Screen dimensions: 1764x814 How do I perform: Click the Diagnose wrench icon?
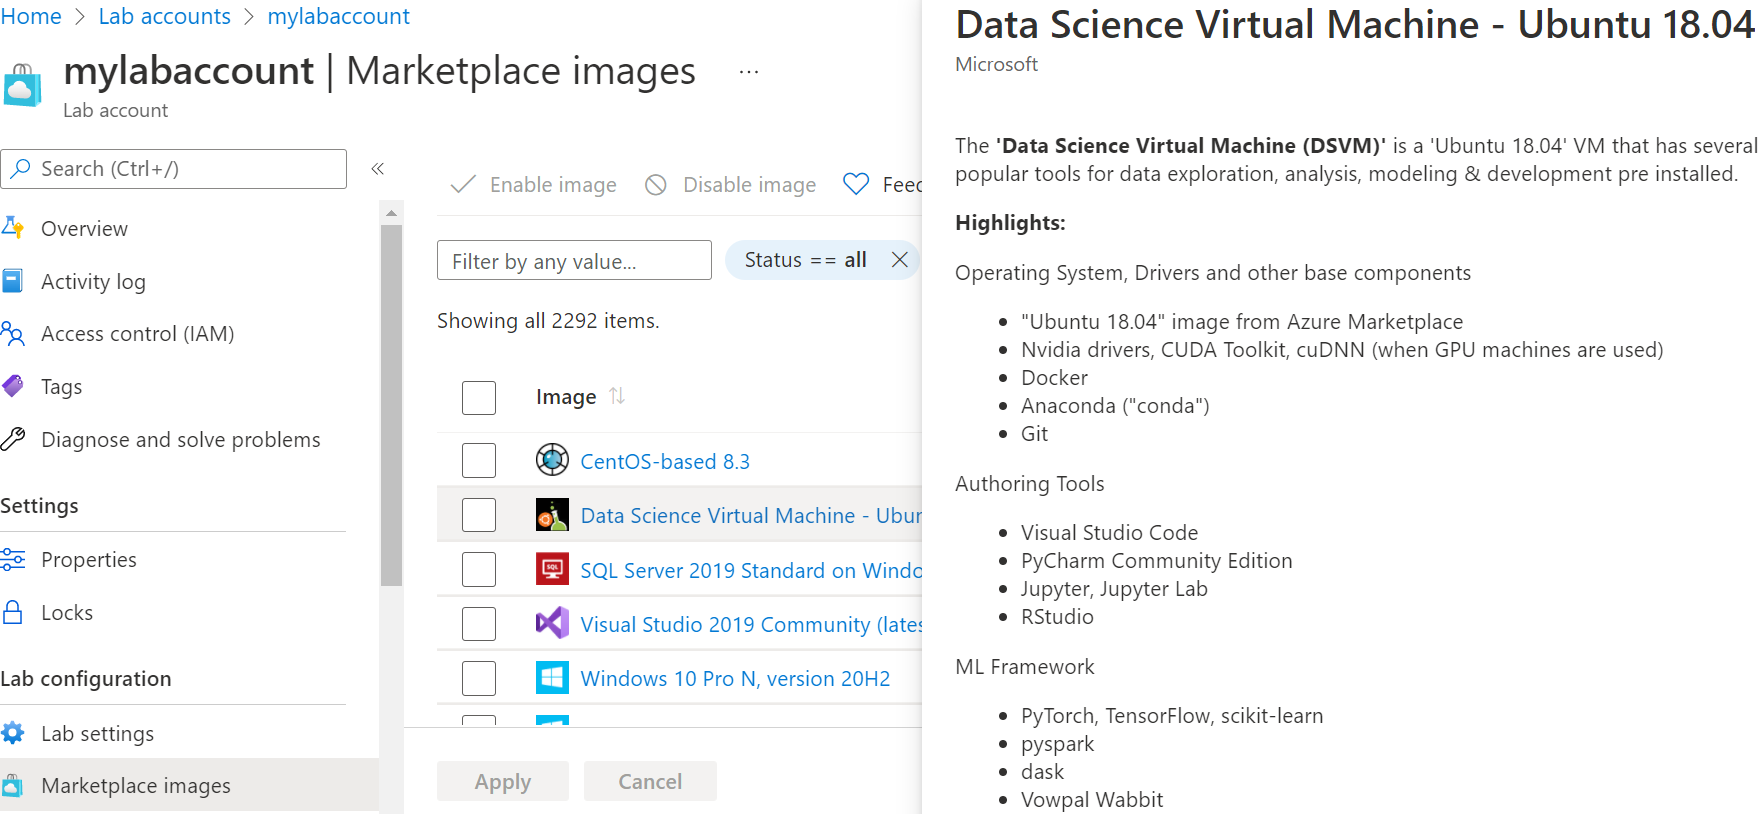coord(13,439)
